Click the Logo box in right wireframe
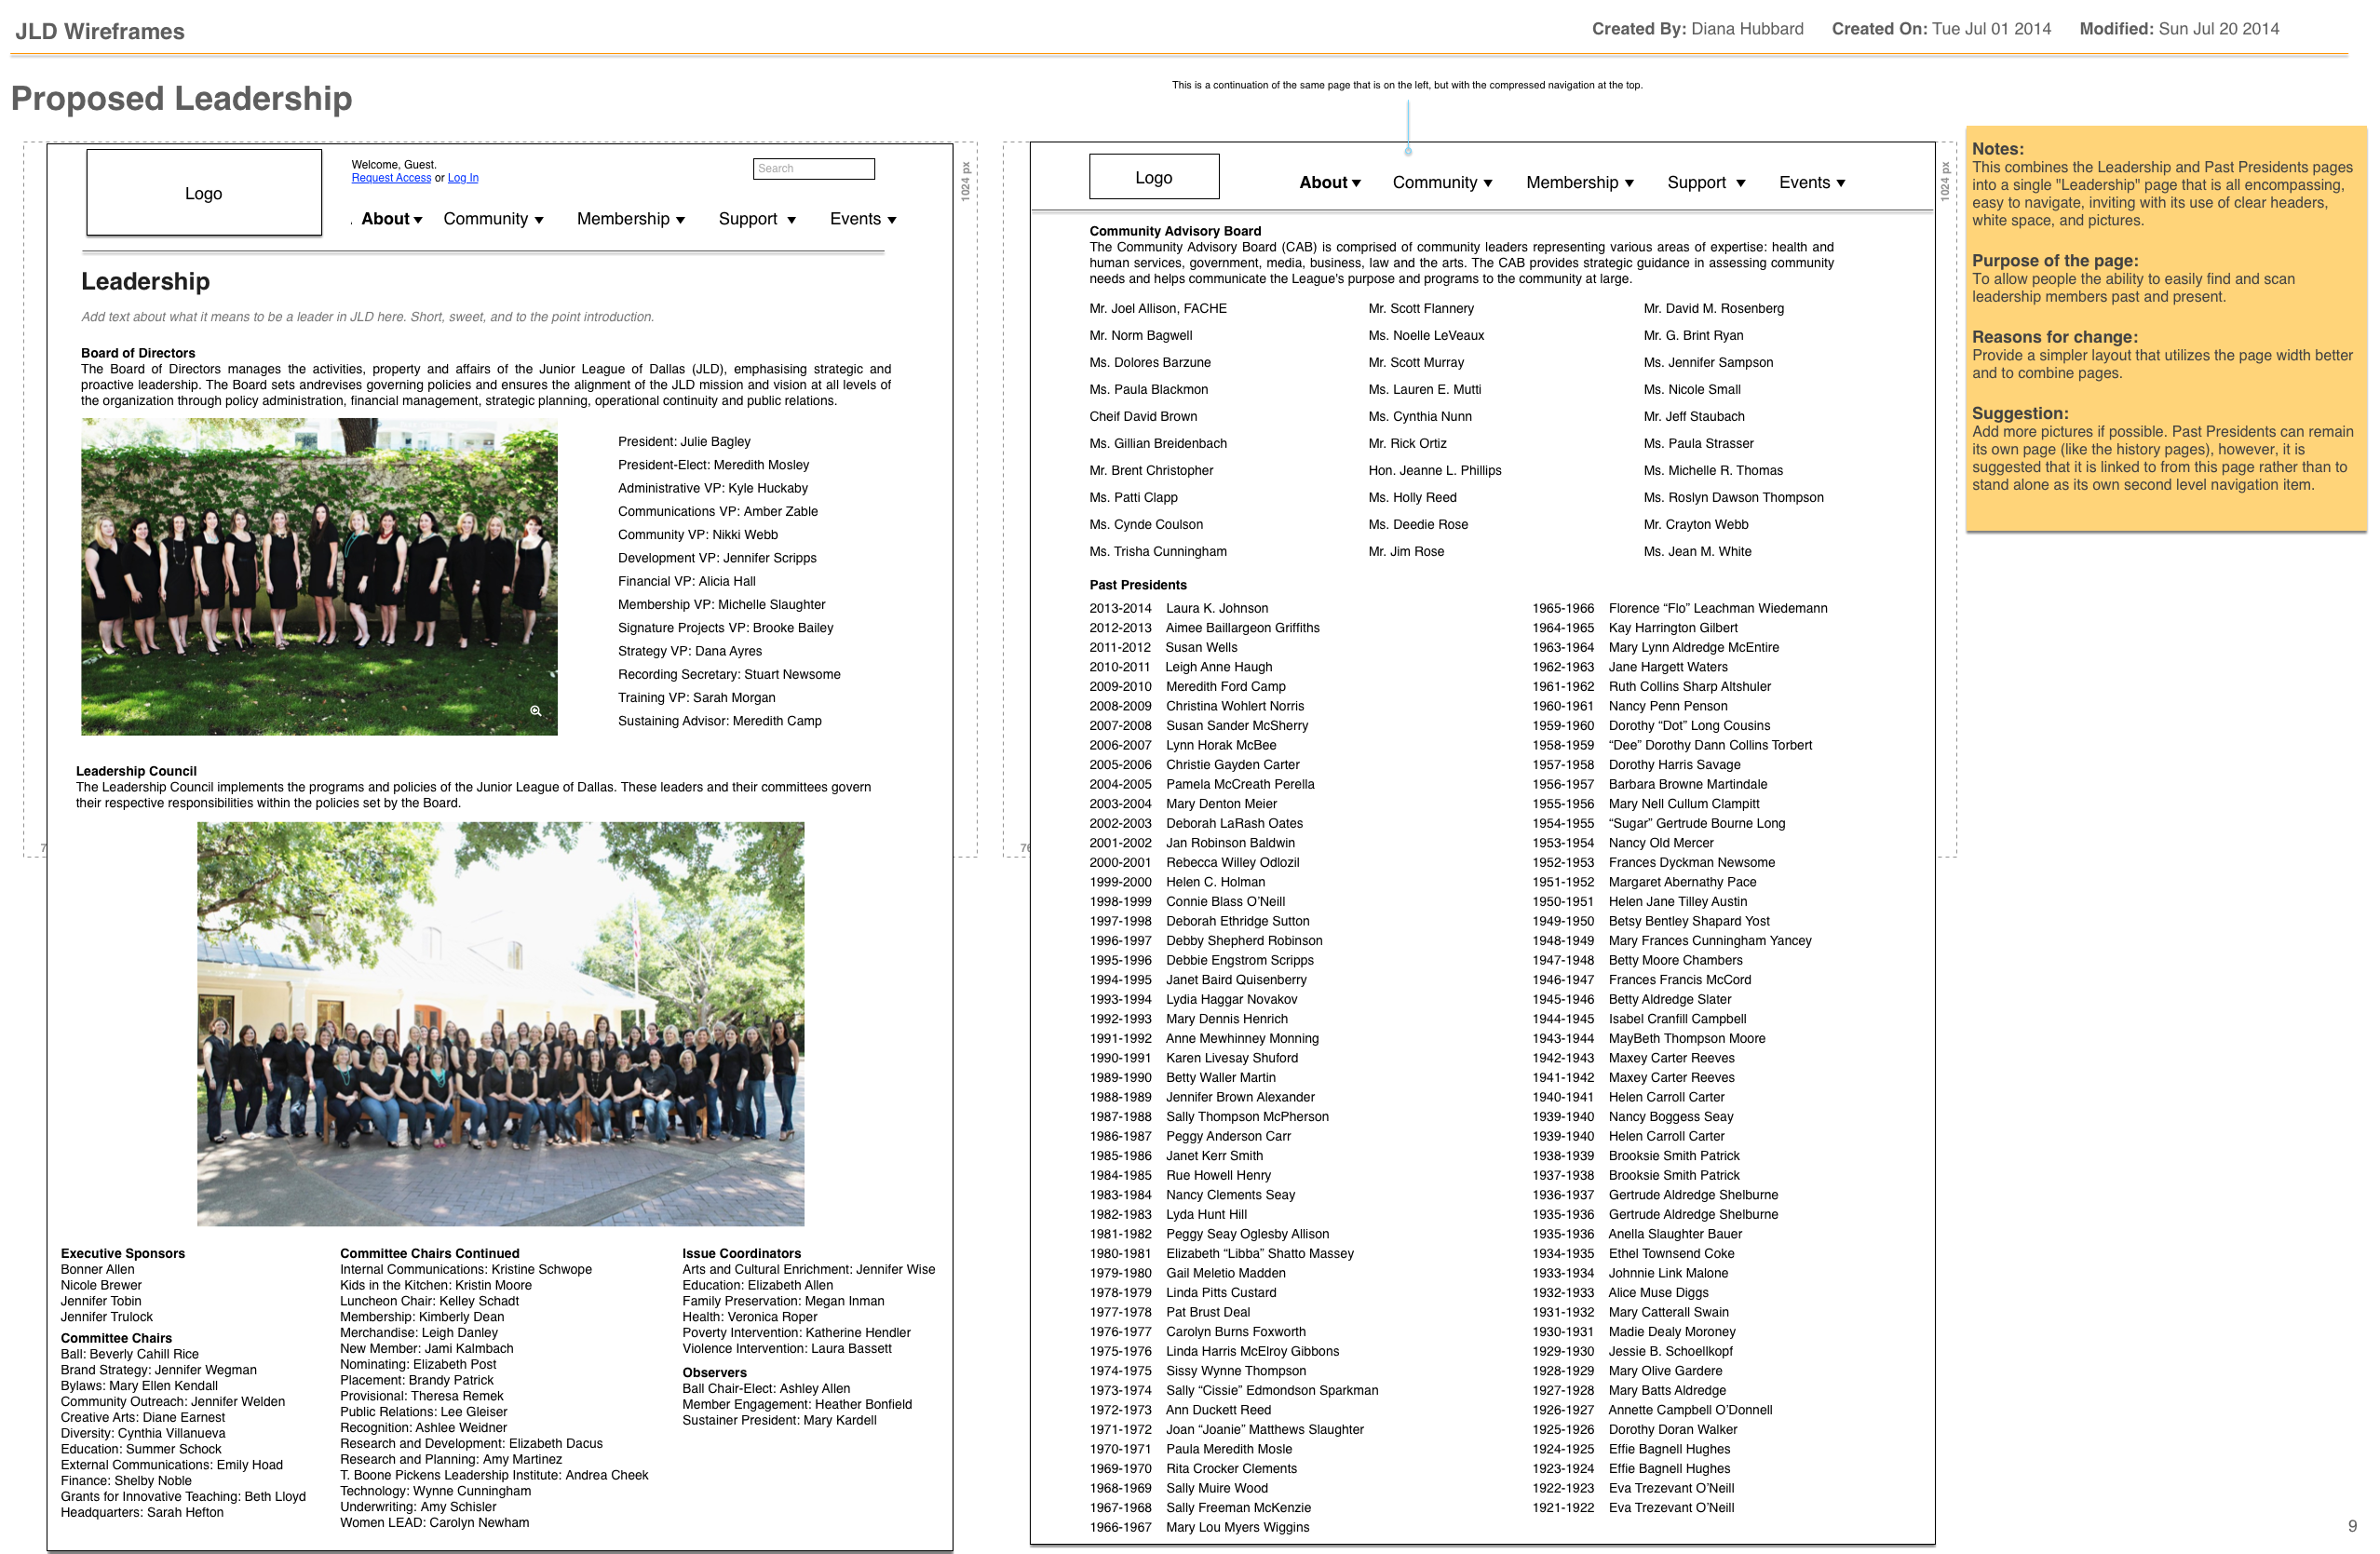 click(1153, 177)
